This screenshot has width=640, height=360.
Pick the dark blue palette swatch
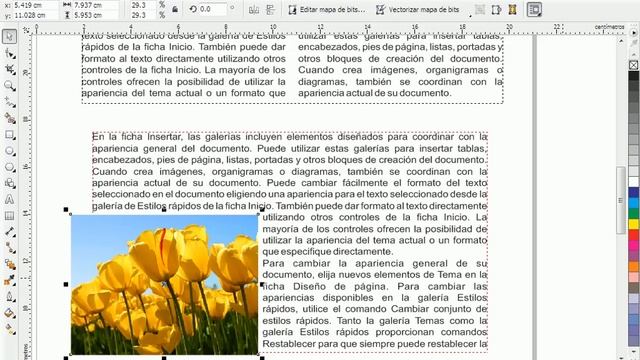[x=633, y=192]
